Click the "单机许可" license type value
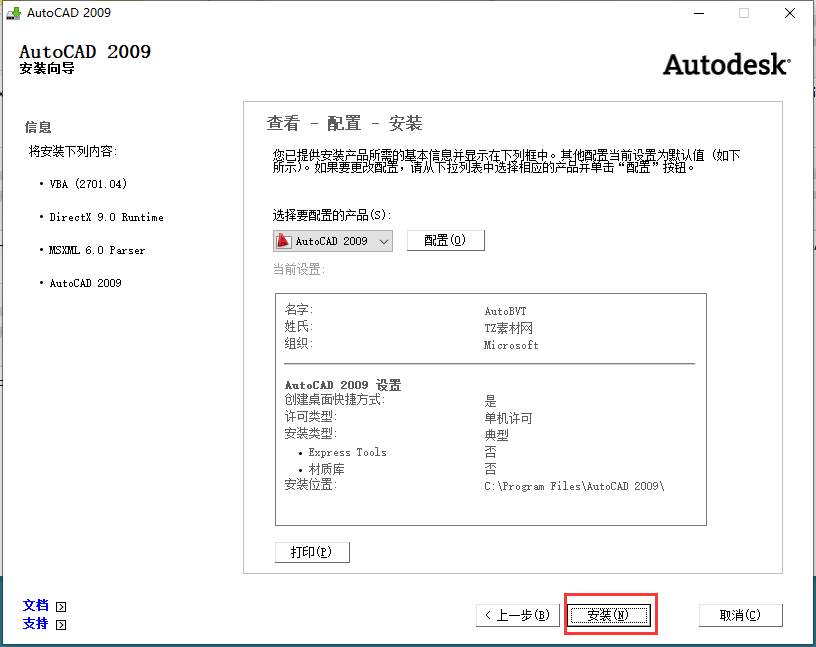The height and width of the screenshot is (647, 816). click(x=508, y=418)
